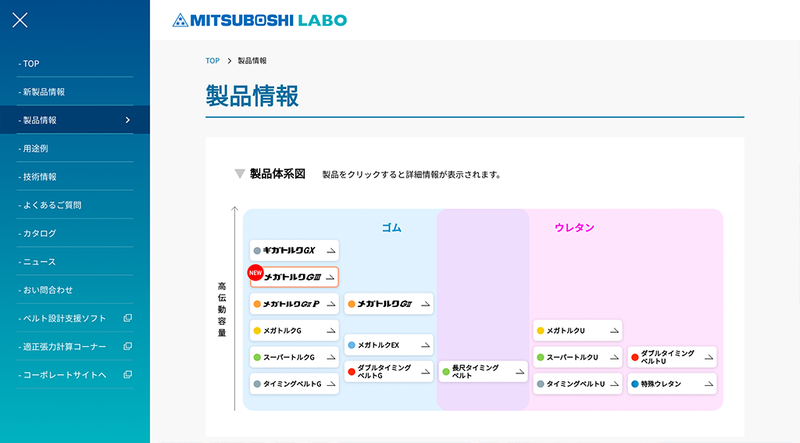Click the TOP breadcrumb link

click(x=212, y=61)
